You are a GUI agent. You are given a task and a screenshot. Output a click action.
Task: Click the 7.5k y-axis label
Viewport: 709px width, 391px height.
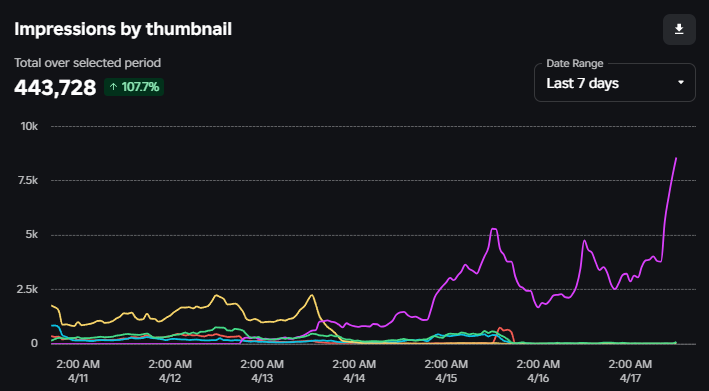click(28, 180)
